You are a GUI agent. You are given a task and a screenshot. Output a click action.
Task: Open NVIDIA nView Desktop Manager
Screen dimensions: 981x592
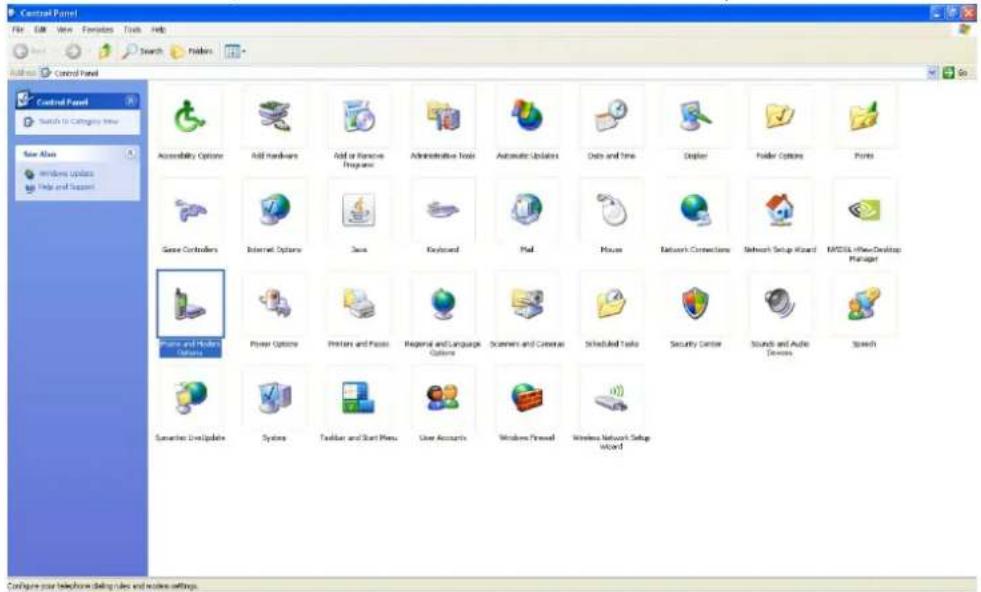[864, 211]
